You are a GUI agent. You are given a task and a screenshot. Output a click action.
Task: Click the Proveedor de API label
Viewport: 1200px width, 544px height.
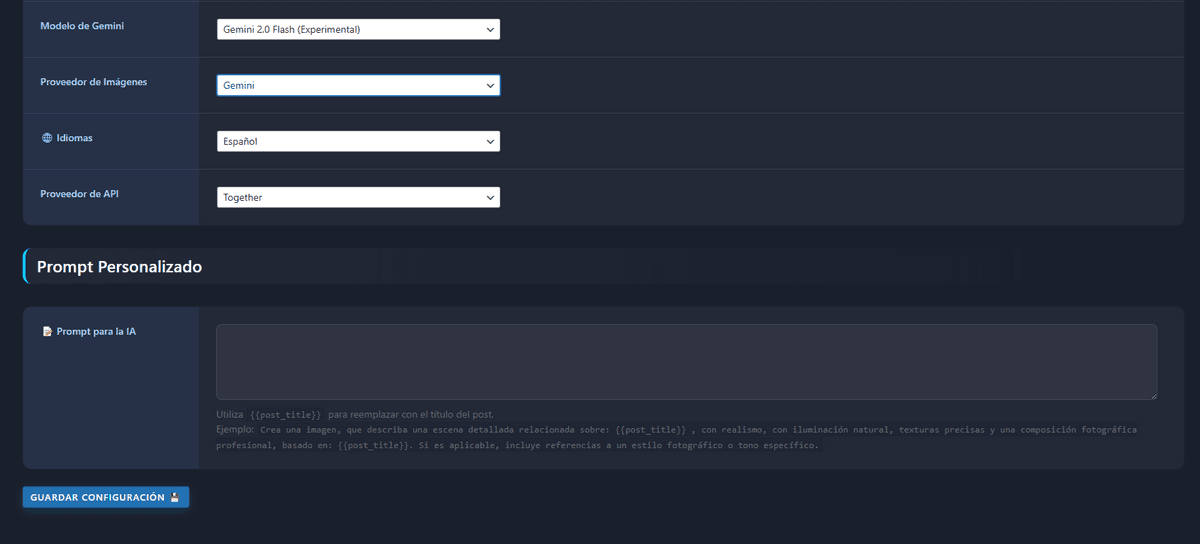pos(79,194)
